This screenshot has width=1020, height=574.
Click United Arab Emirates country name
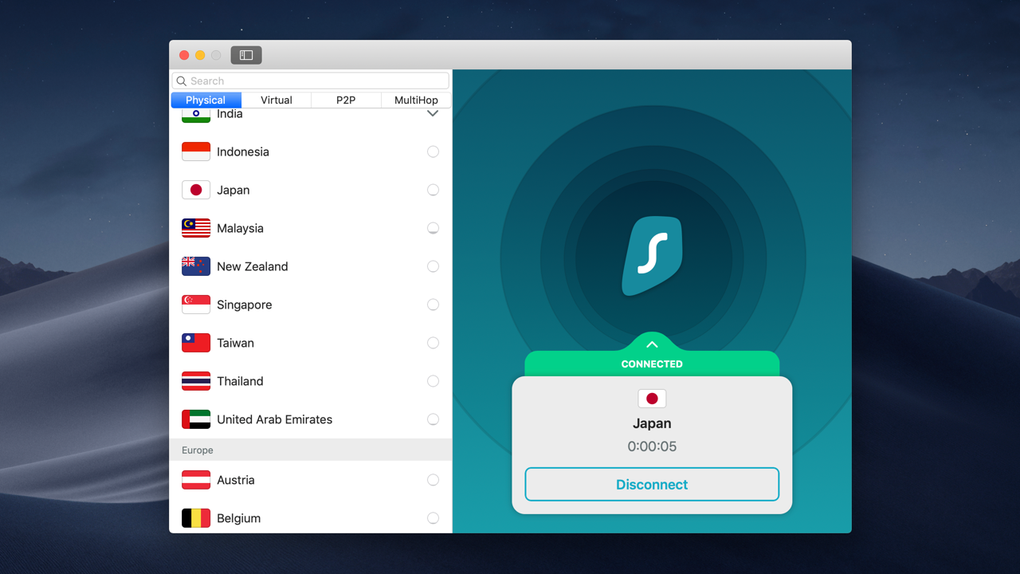275,420
